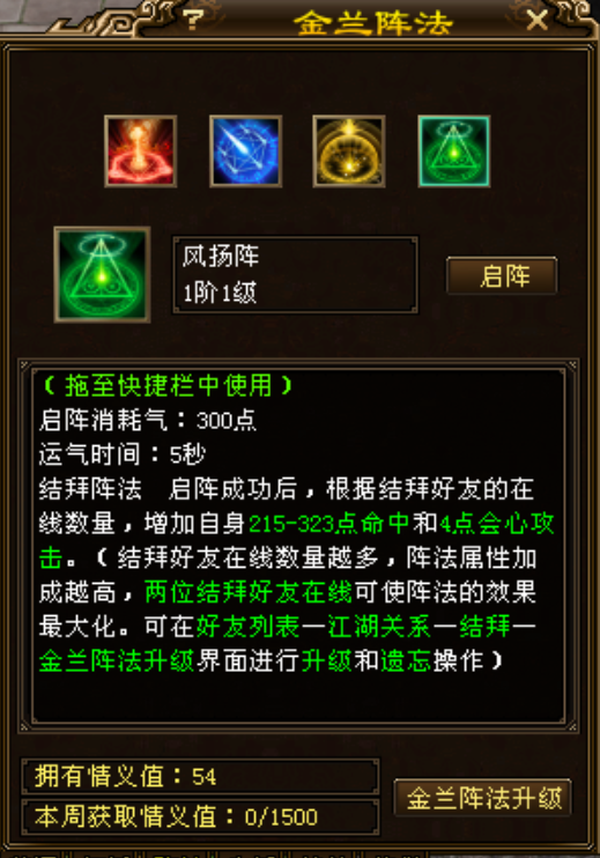
Task: Click the large 风扬阵 skill icon
Action: tap(102, 275)
